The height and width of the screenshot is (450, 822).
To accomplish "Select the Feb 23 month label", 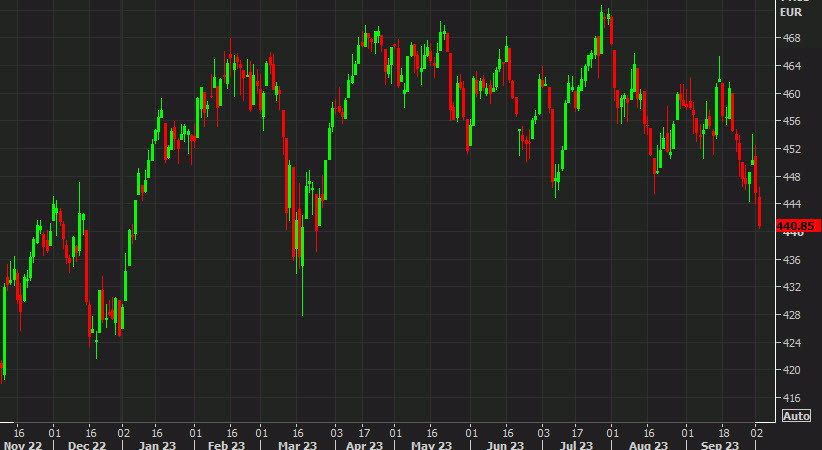I will [x=226, y=445].
